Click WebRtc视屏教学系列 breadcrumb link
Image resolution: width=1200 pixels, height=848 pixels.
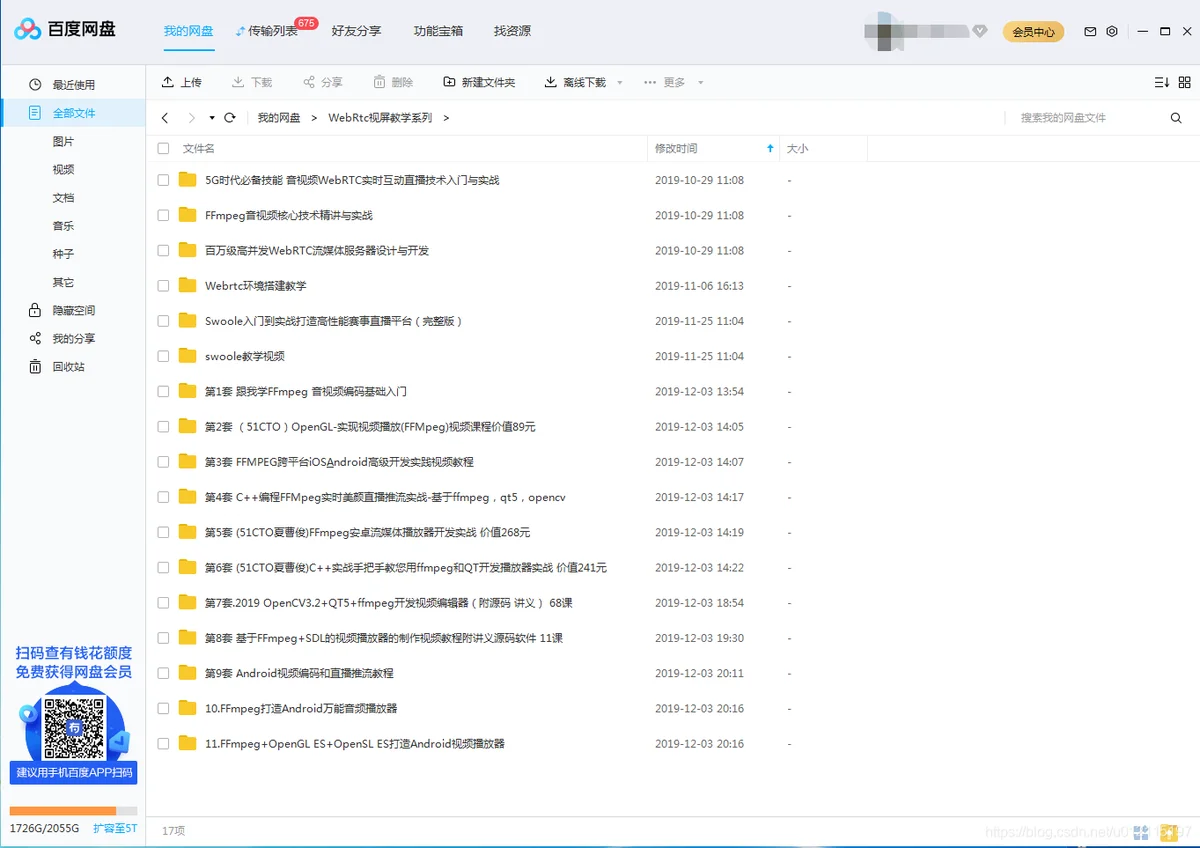pos(380,118)
